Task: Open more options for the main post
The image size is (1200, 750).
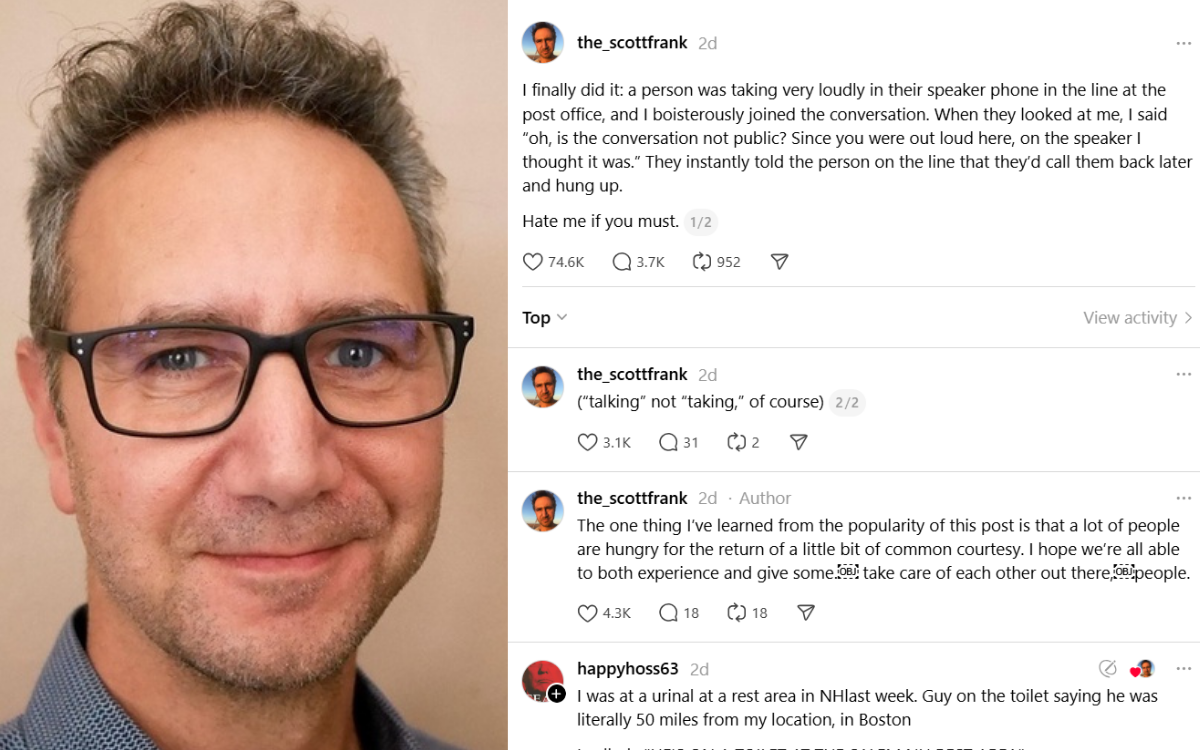Action: coord(1184,43)
